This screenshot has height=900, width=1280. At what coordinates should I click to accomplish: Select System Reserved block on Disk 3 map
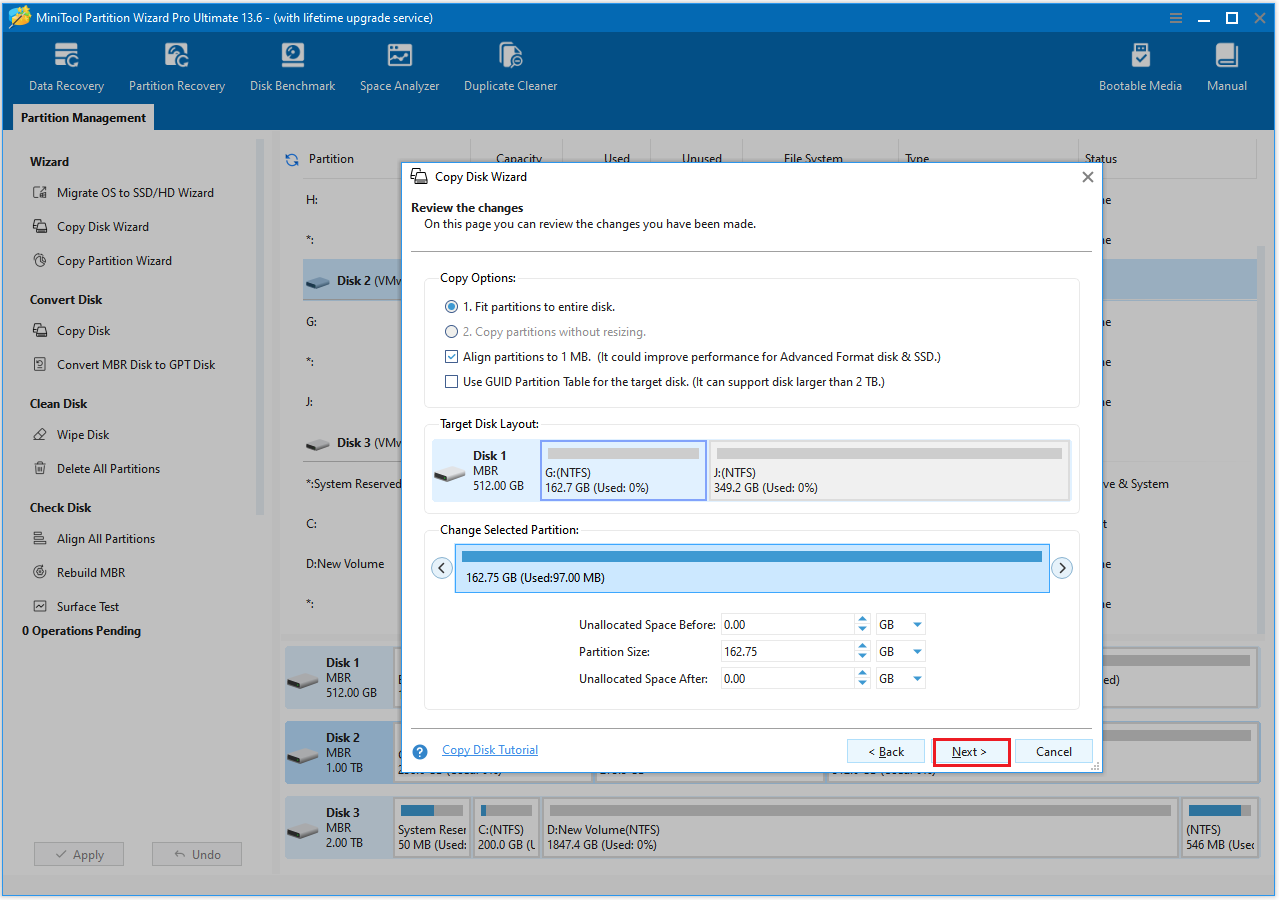point(432,828)
